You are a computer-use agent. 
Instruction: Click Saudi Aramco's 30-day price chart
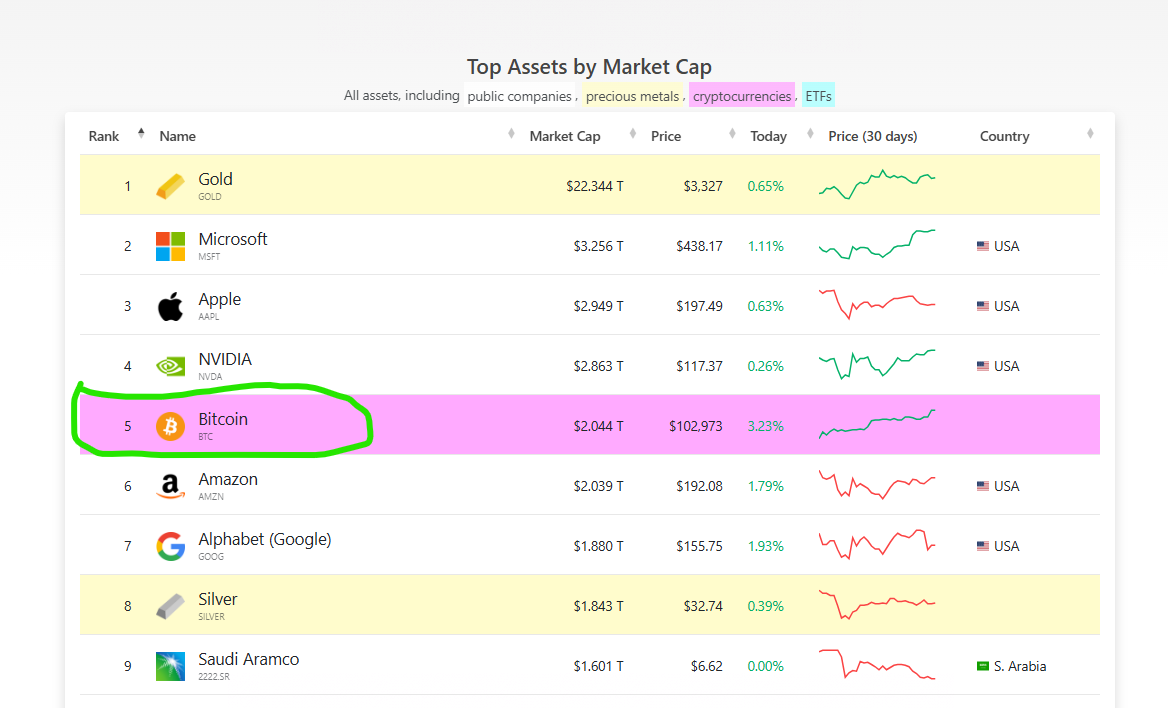(877, 664)
